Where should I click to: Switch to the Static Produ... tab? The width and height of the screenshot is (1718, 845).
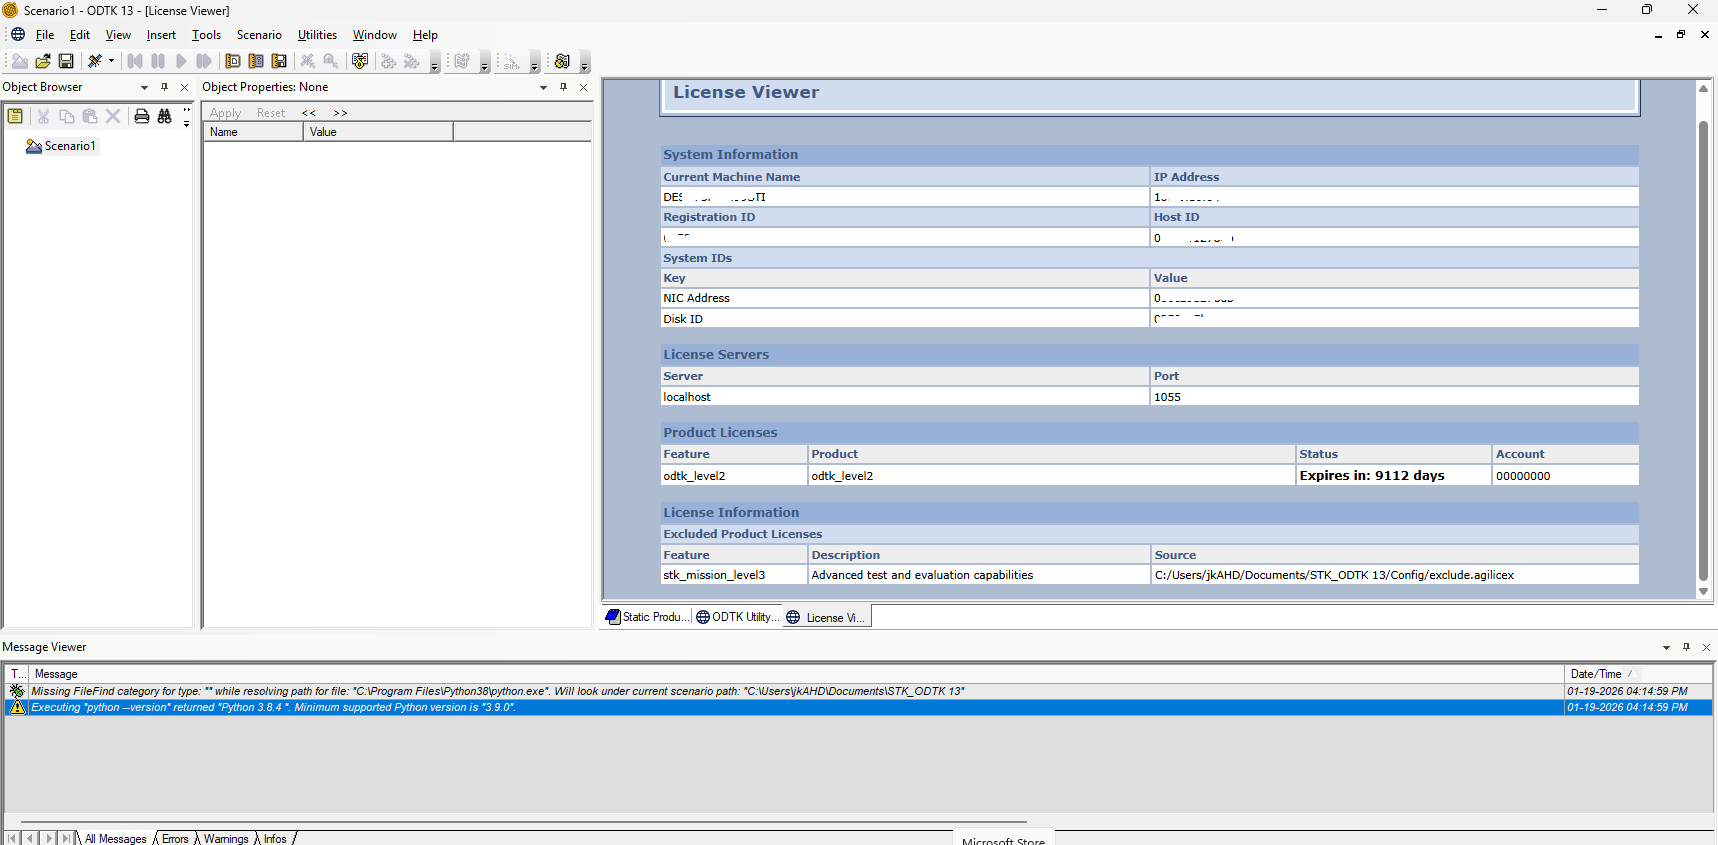pos(647,617)
